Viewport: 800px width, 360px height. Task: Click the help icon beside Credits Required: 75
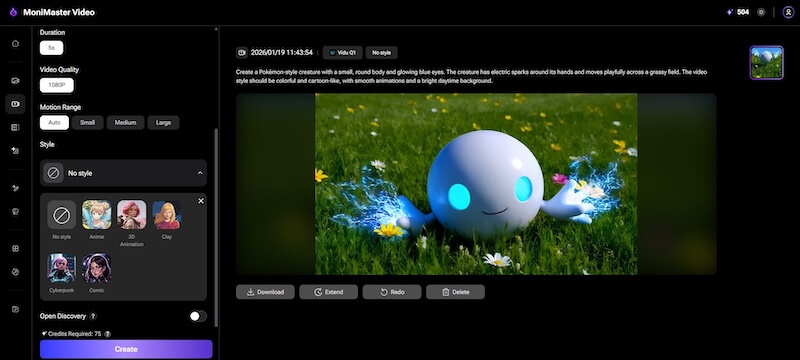coord(107,334)
